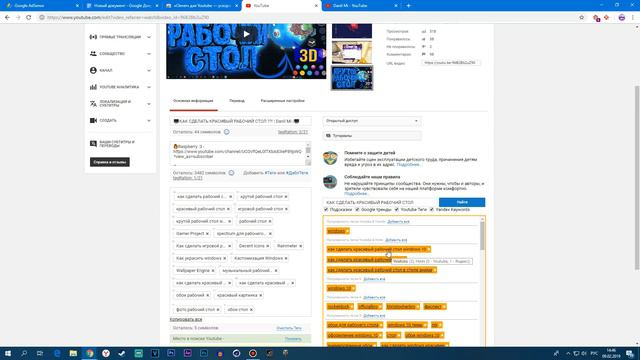Click the video title input field

pyautogui.click(x=240, y=121)
